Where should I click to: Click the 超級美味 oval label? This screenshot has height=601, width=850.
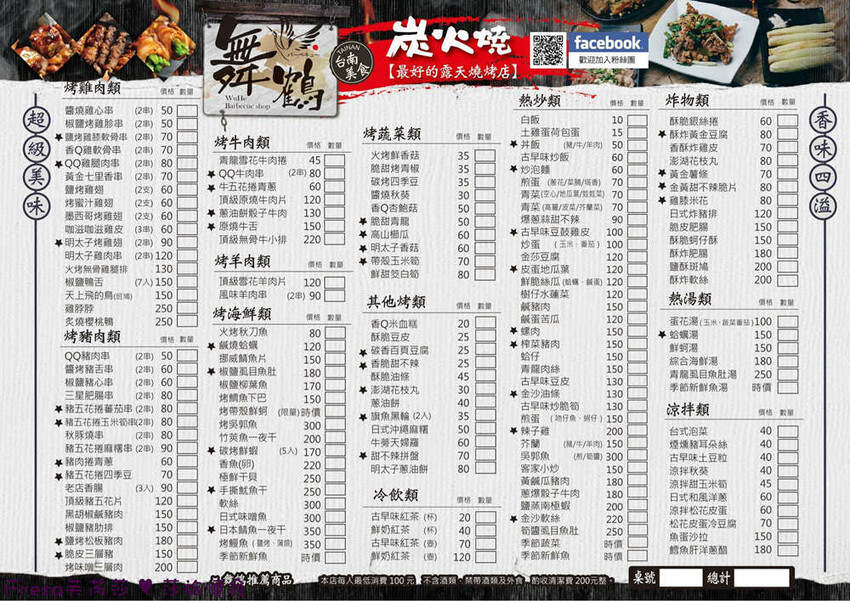pyautogui.click(x=31, y=162)
